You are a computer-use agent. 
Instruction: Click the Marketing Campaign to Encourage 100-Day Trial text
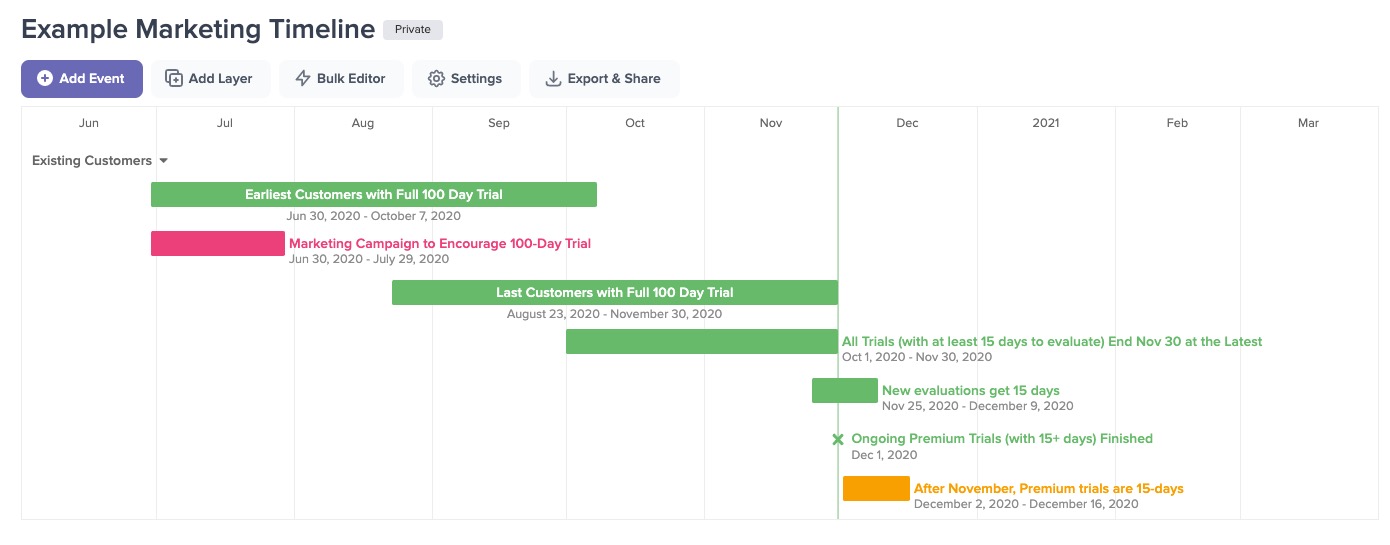pyautogui.click(x=440, y=244)
